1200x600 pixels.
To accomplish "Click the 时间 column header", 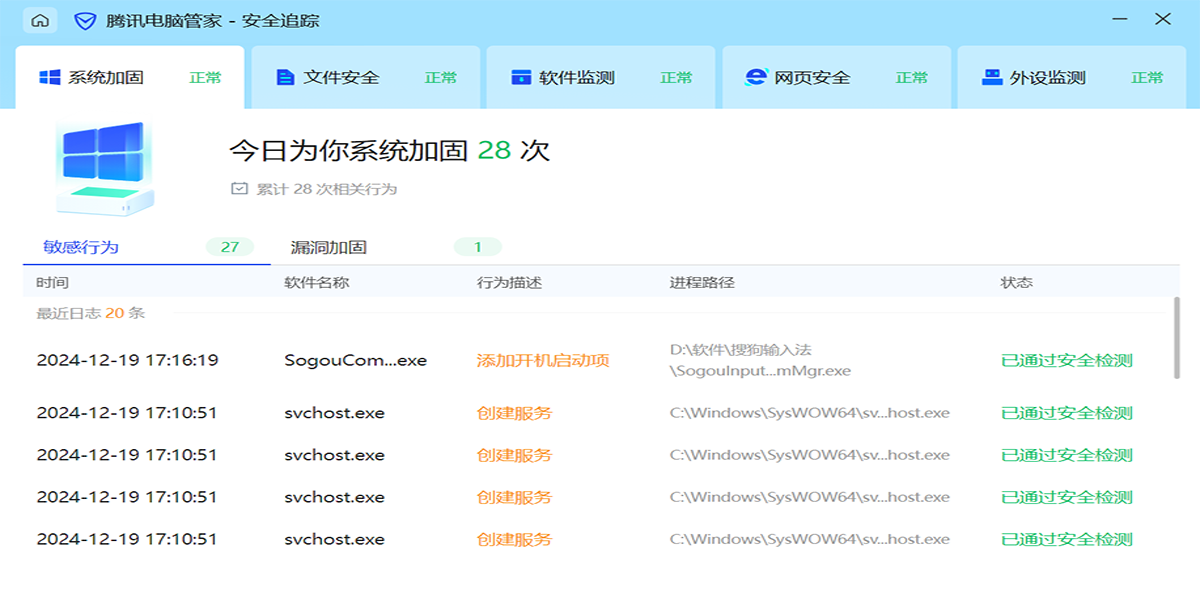I will (x=53, y=282).
